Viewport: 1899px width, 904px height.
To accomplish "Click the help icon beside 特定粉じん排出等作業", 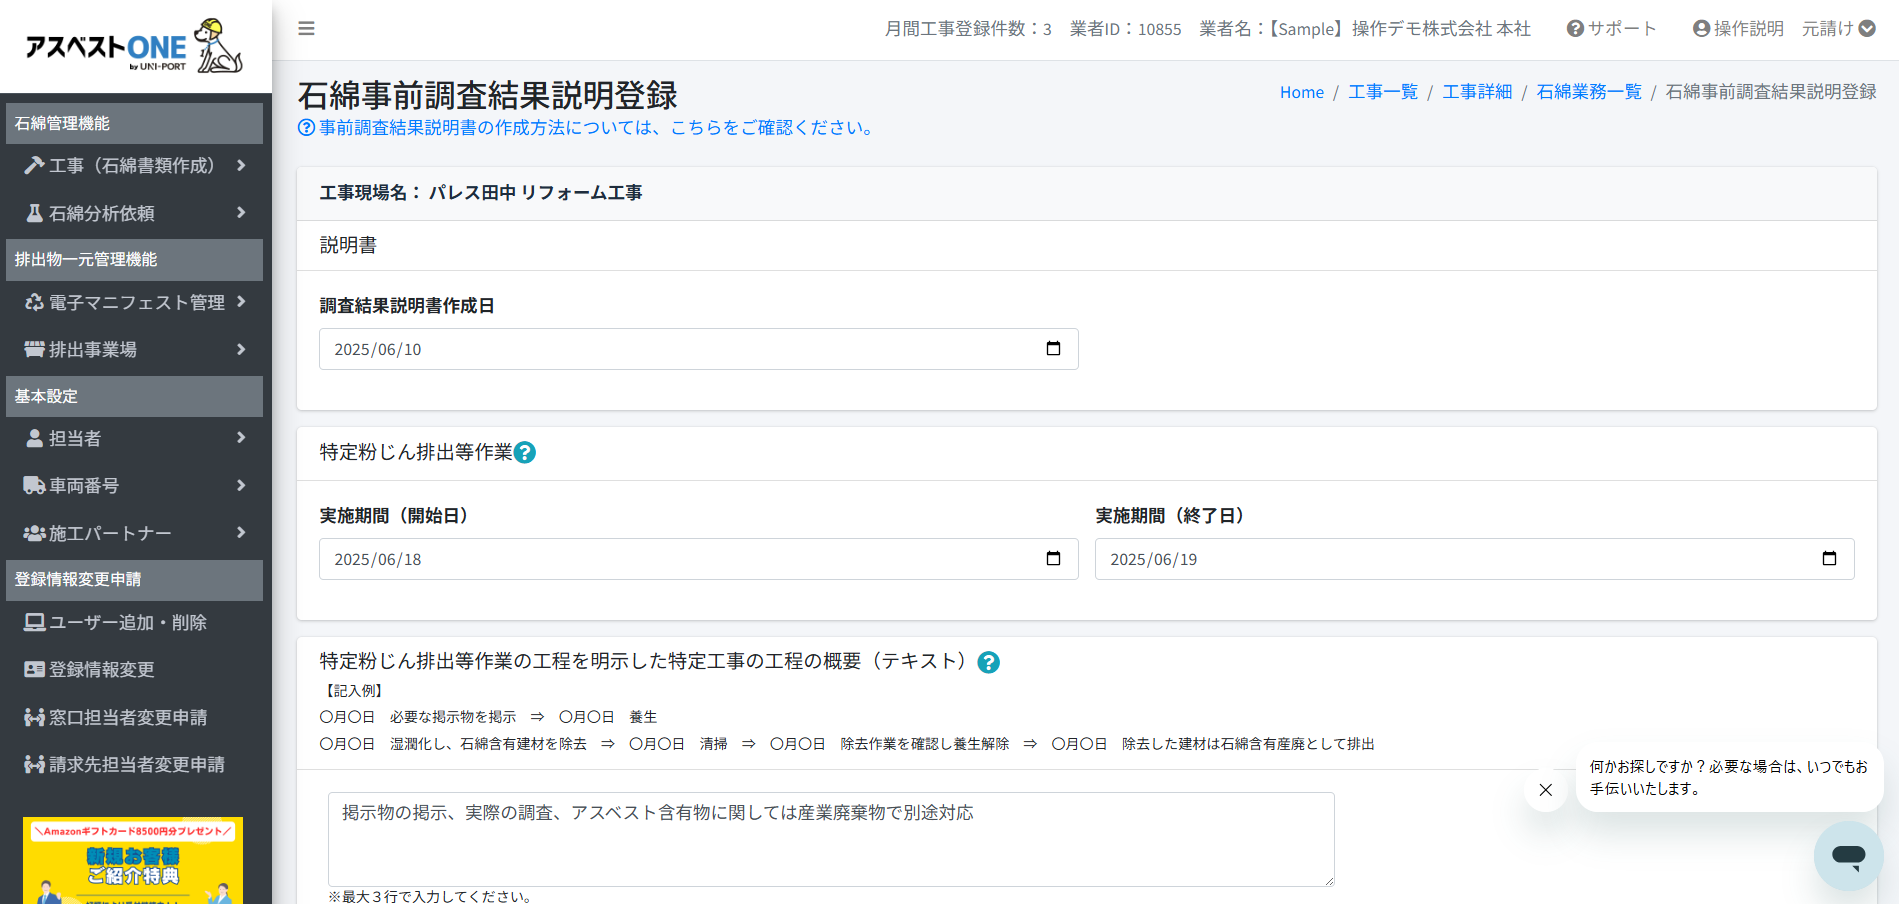I will (x=525, y=453).
